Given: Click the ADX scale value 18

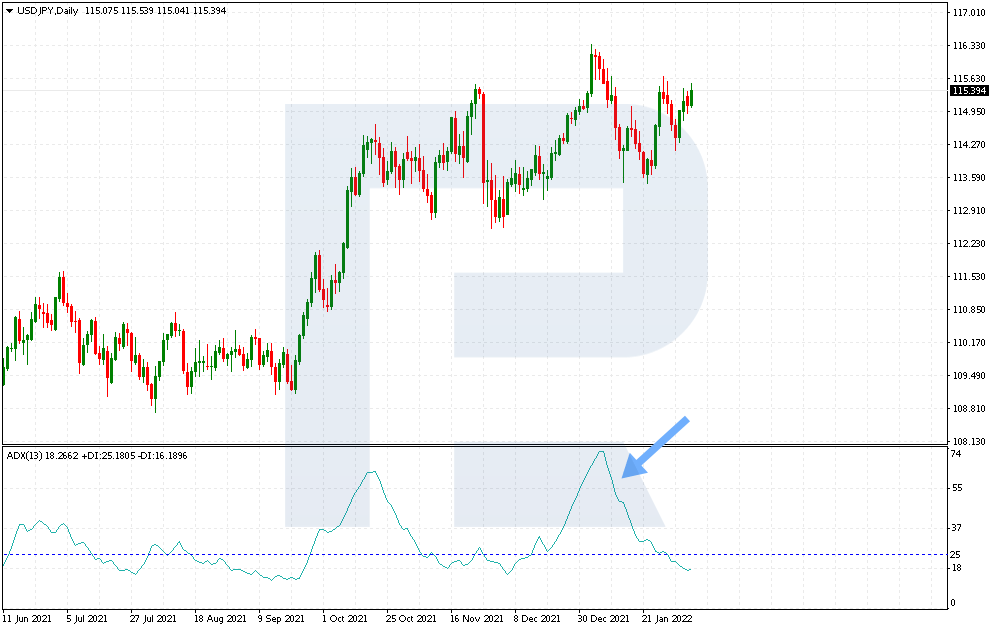Looking at the screenshot, I should 956,568.
